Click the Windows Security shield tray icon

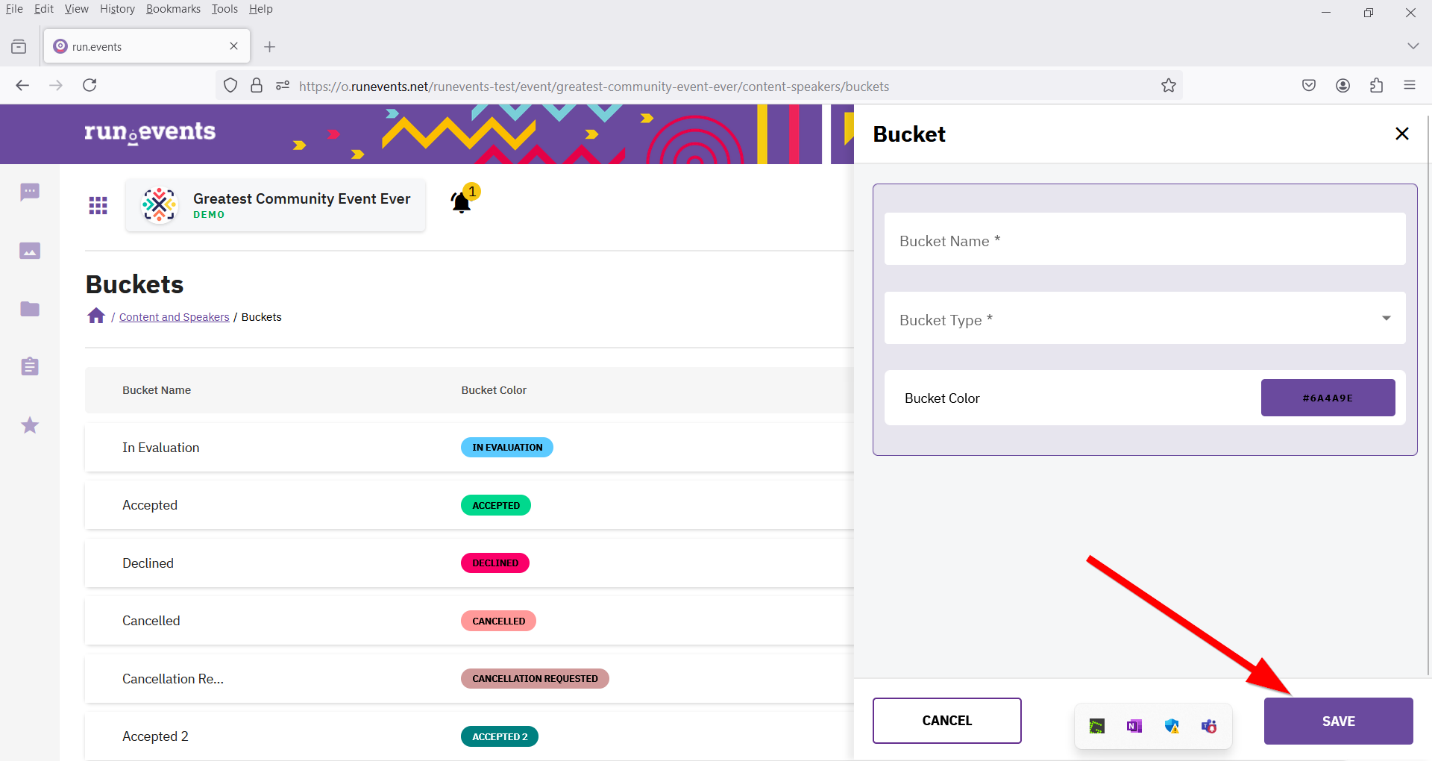pos(1172,726)
